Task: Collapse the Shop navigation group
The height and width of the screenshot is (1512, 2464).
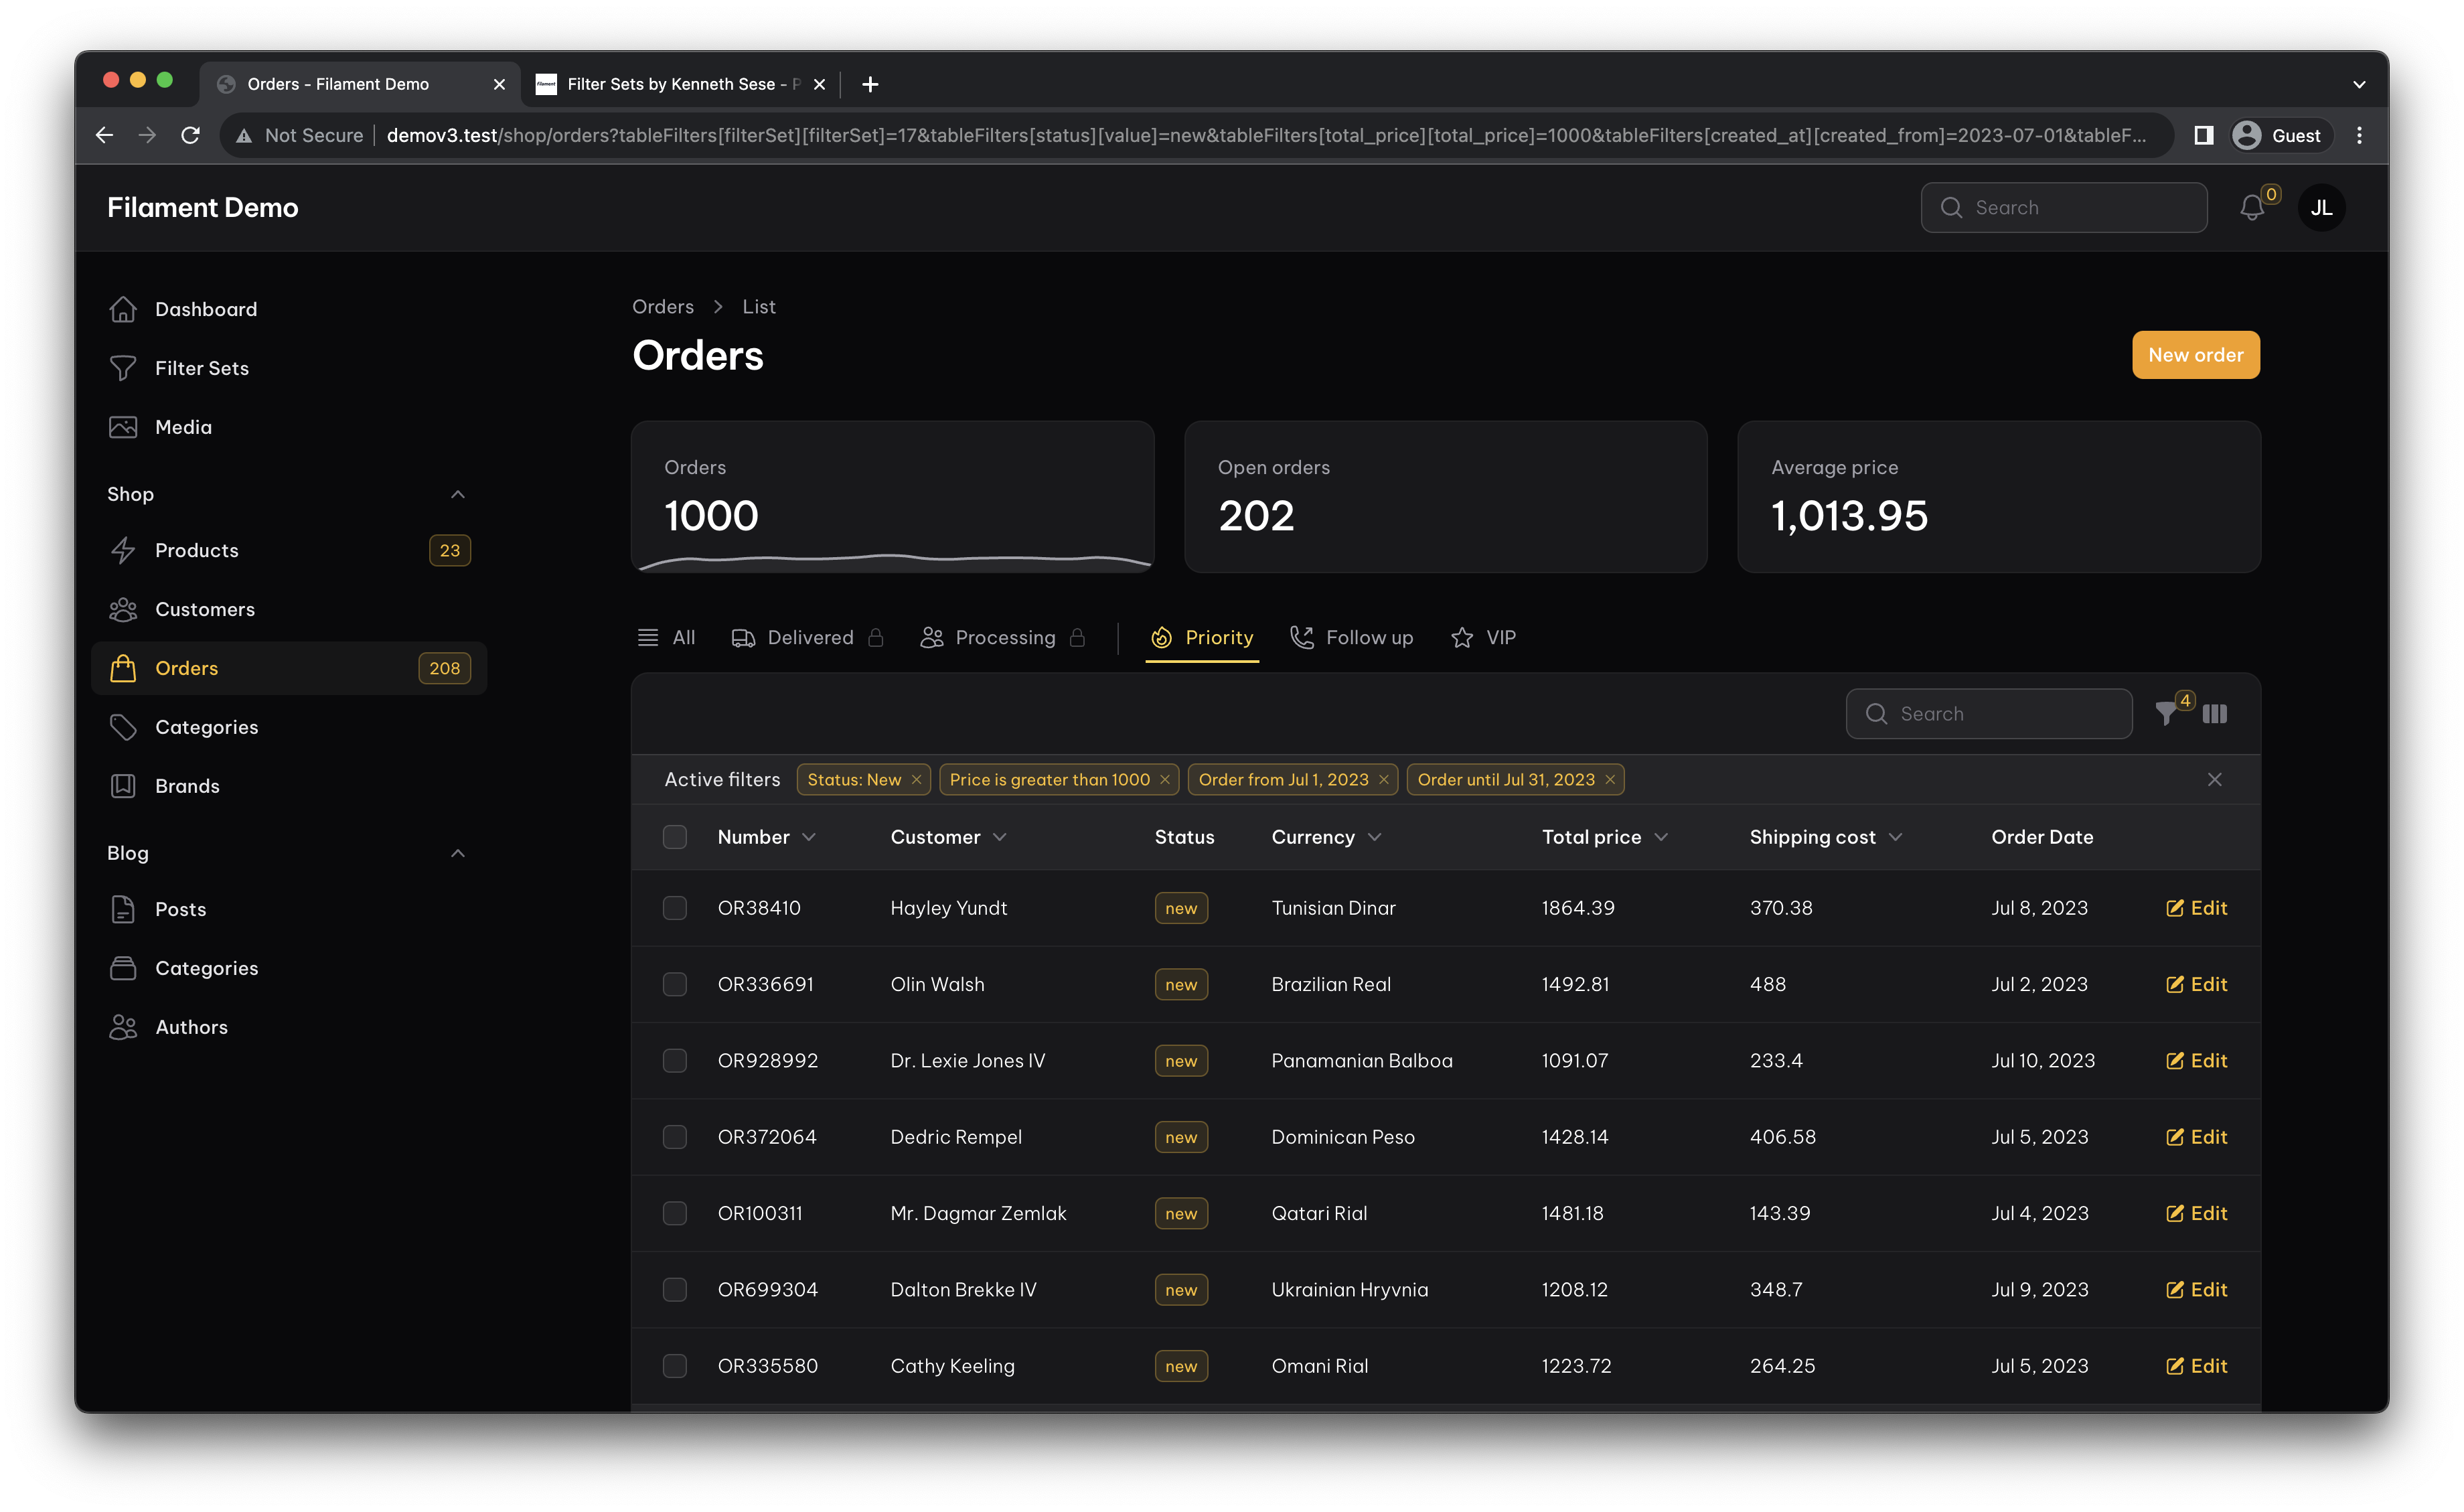Action: pos(457,494)
